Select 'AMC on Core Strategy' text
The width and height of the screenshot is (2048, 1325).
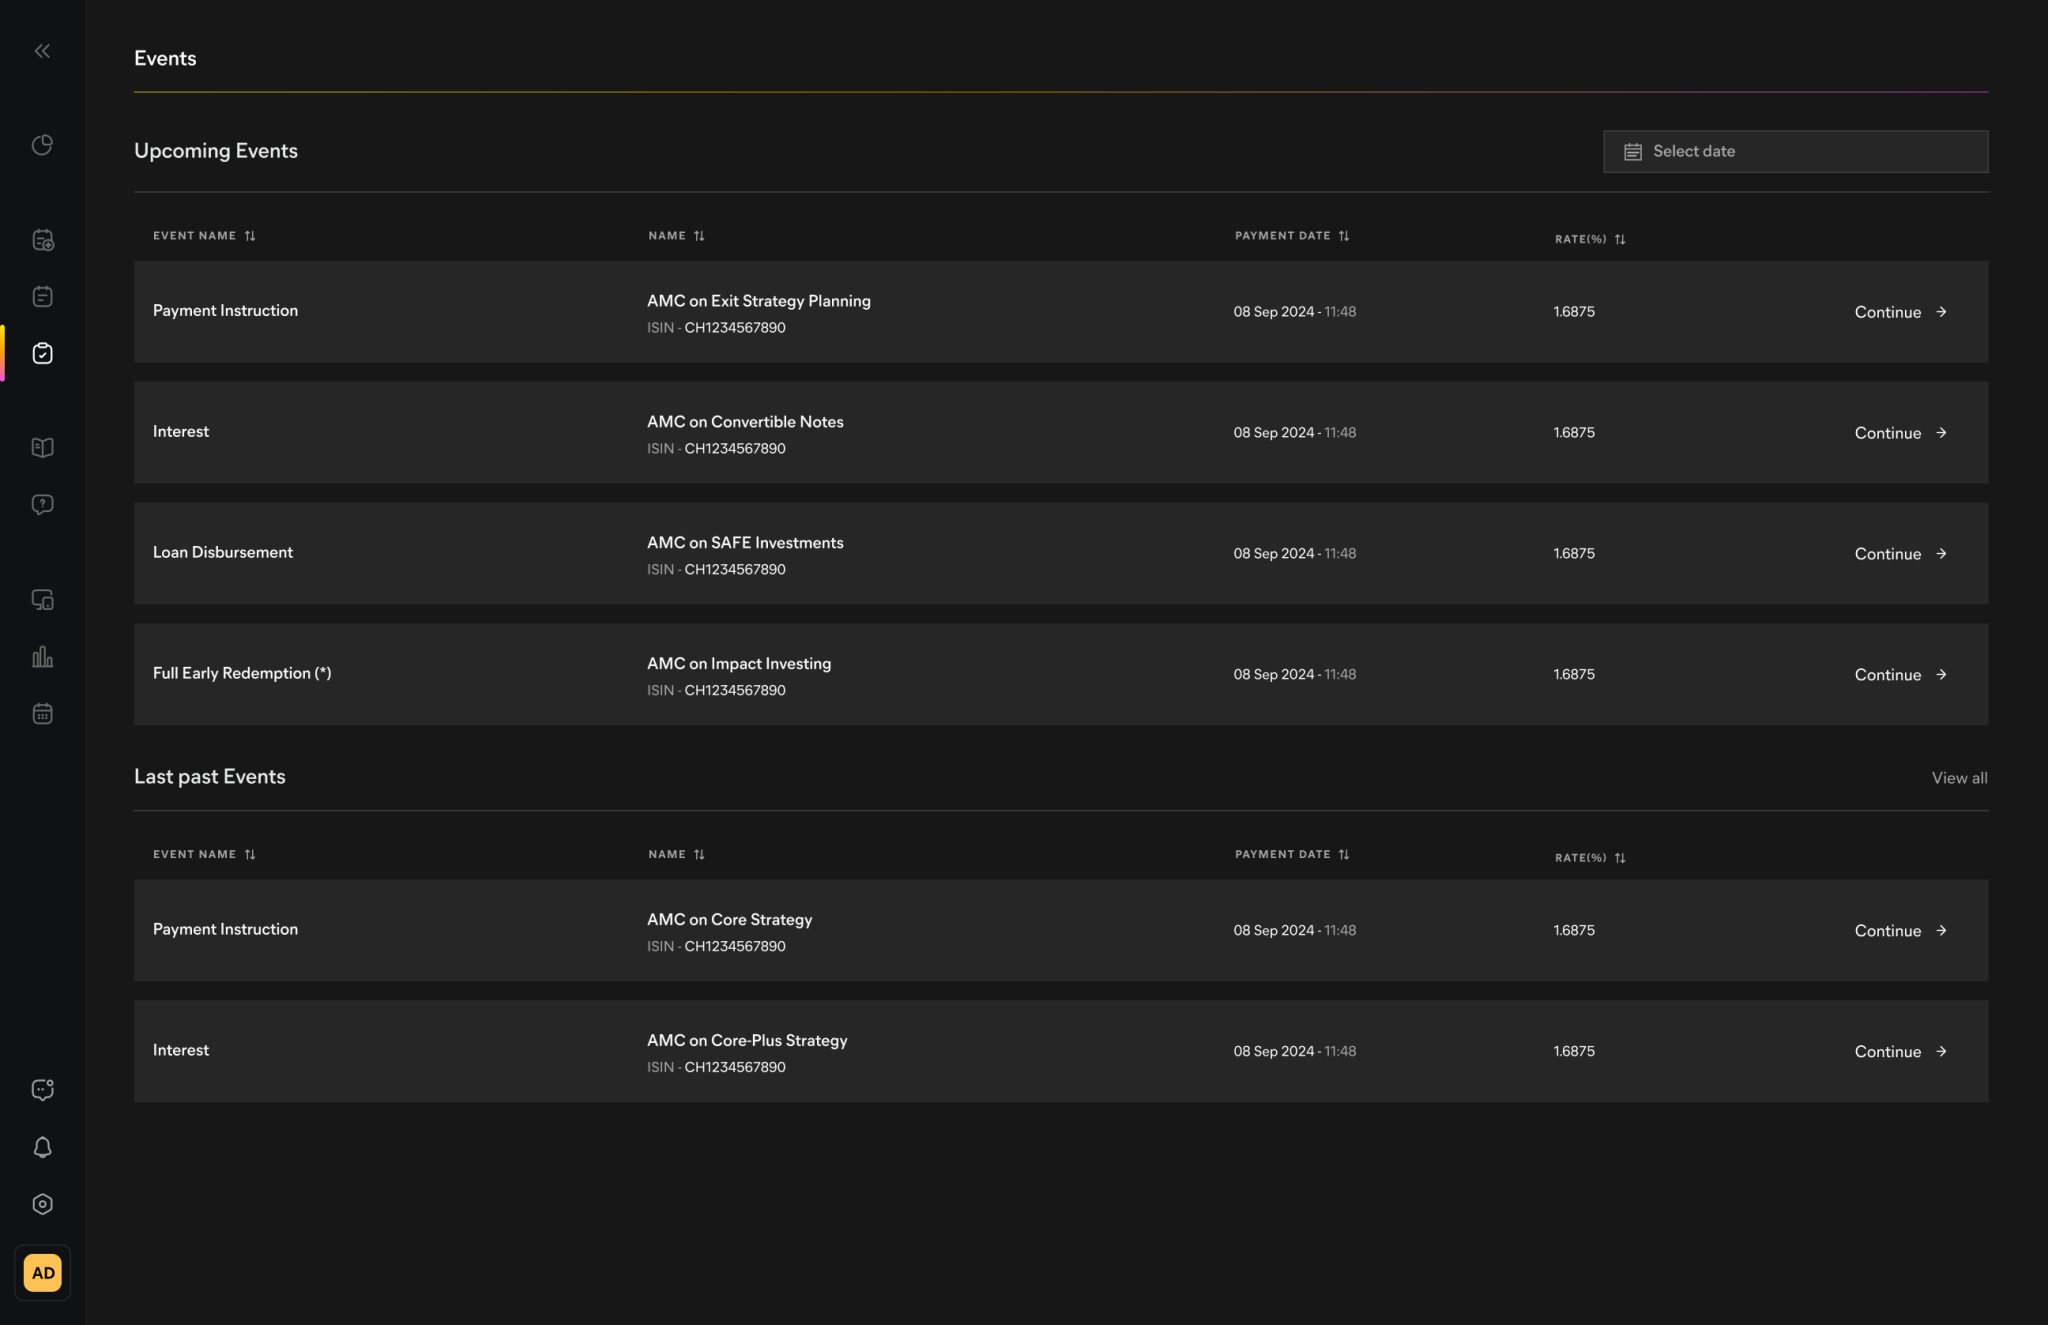(x=729, y=920)
